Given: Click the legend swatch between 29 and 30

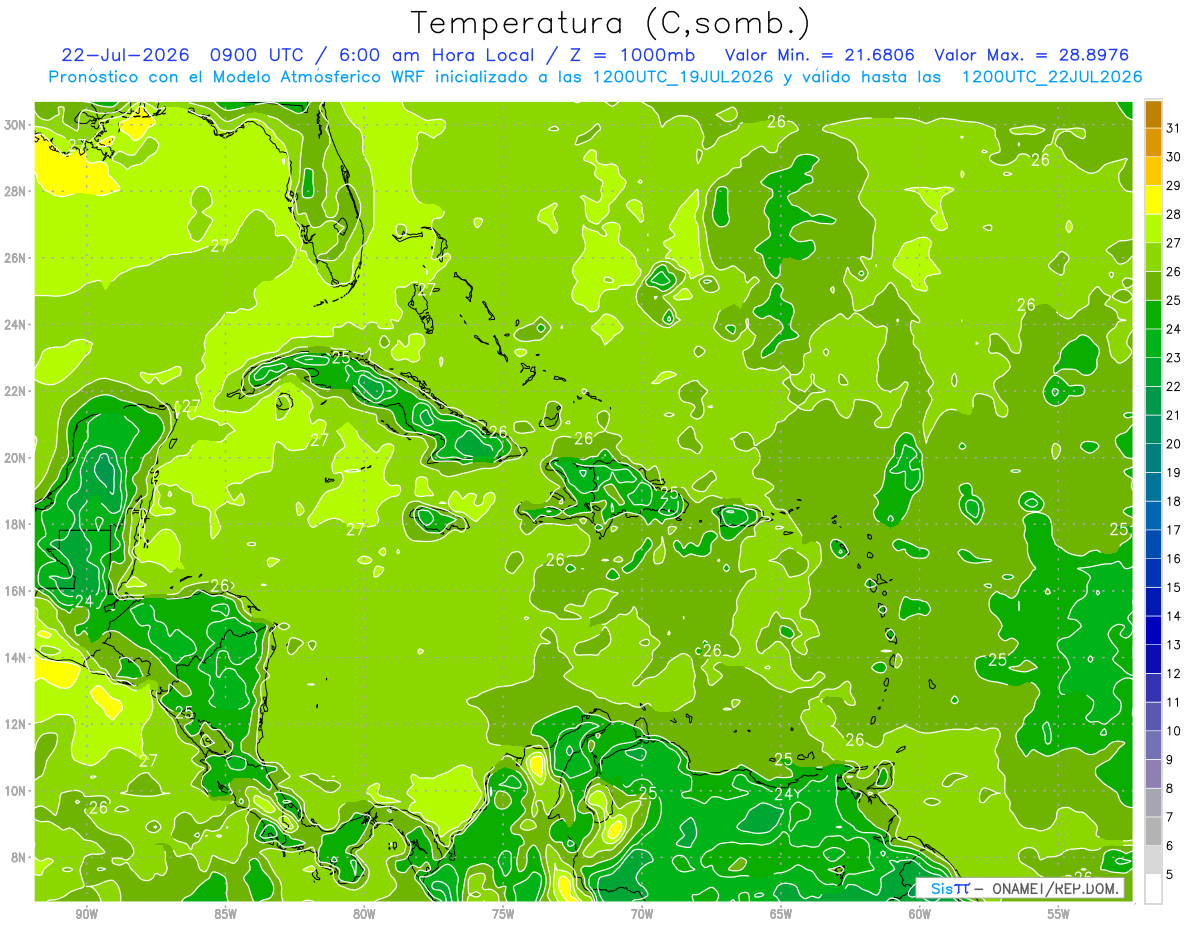Looking at the screenshot, I should [1153, 171].
